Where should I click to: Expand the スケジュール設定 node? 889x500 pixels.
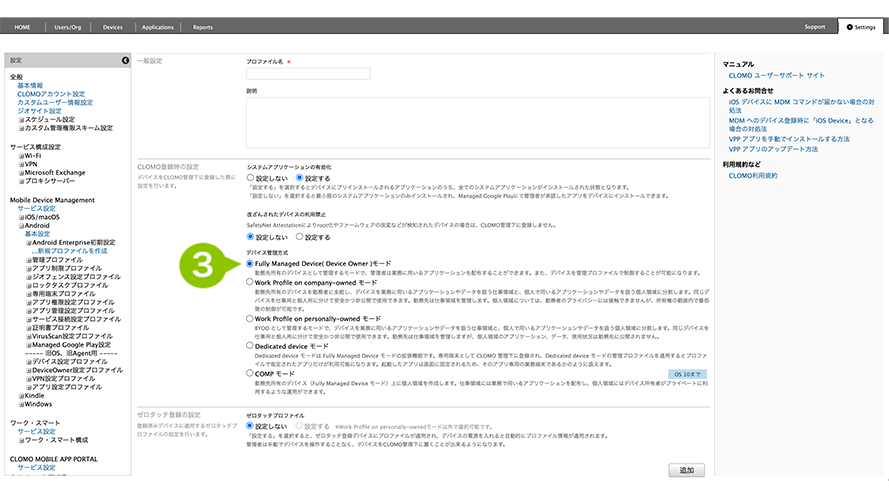[x=22, y=120]
